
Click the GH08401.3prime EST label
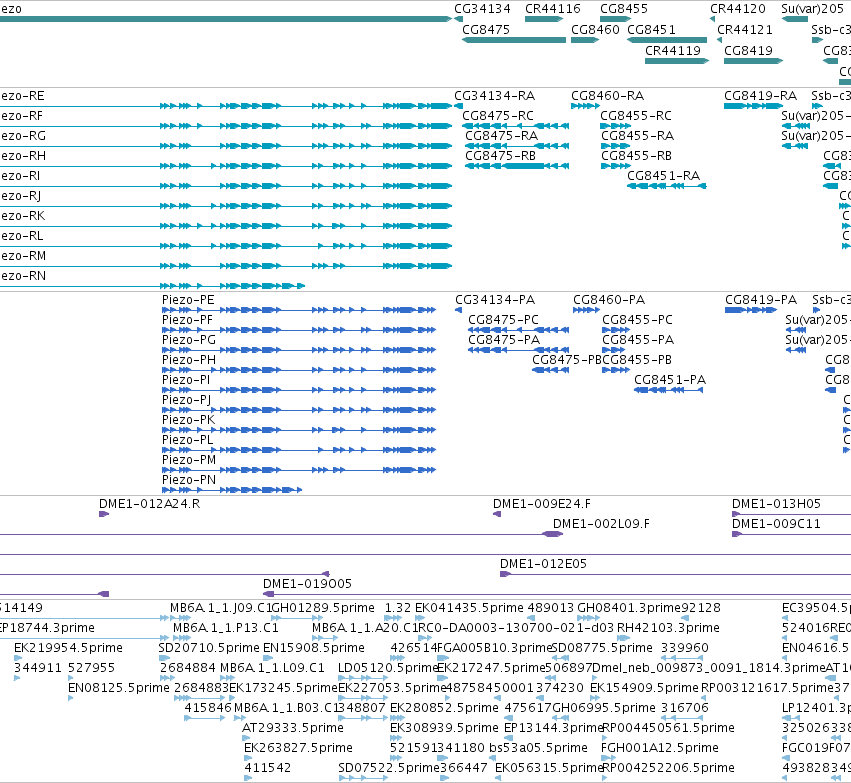(629, 608)
